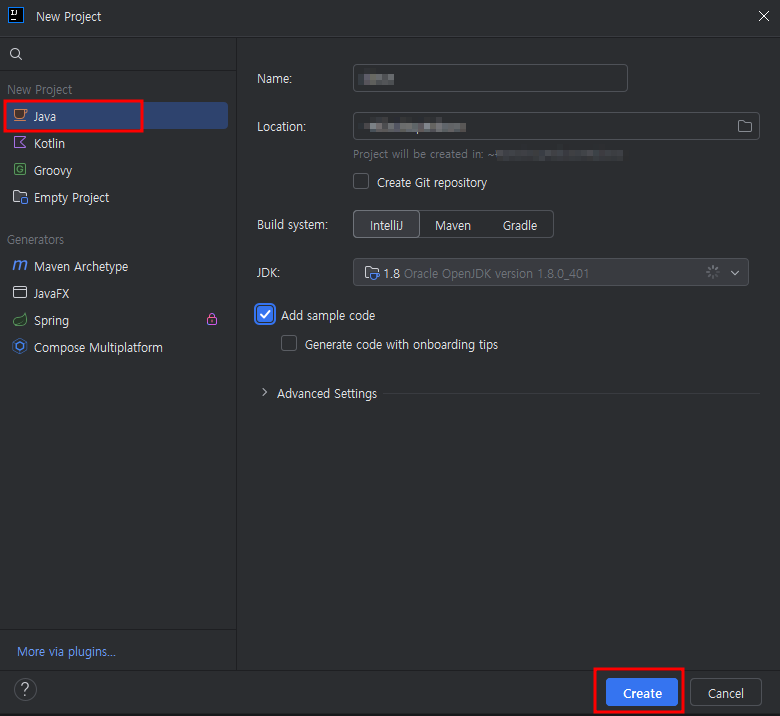The height and width of the screenshot is (716, 780).
Task: Select Maven build system
Action: pyautogui.click(x=453, y=225)
